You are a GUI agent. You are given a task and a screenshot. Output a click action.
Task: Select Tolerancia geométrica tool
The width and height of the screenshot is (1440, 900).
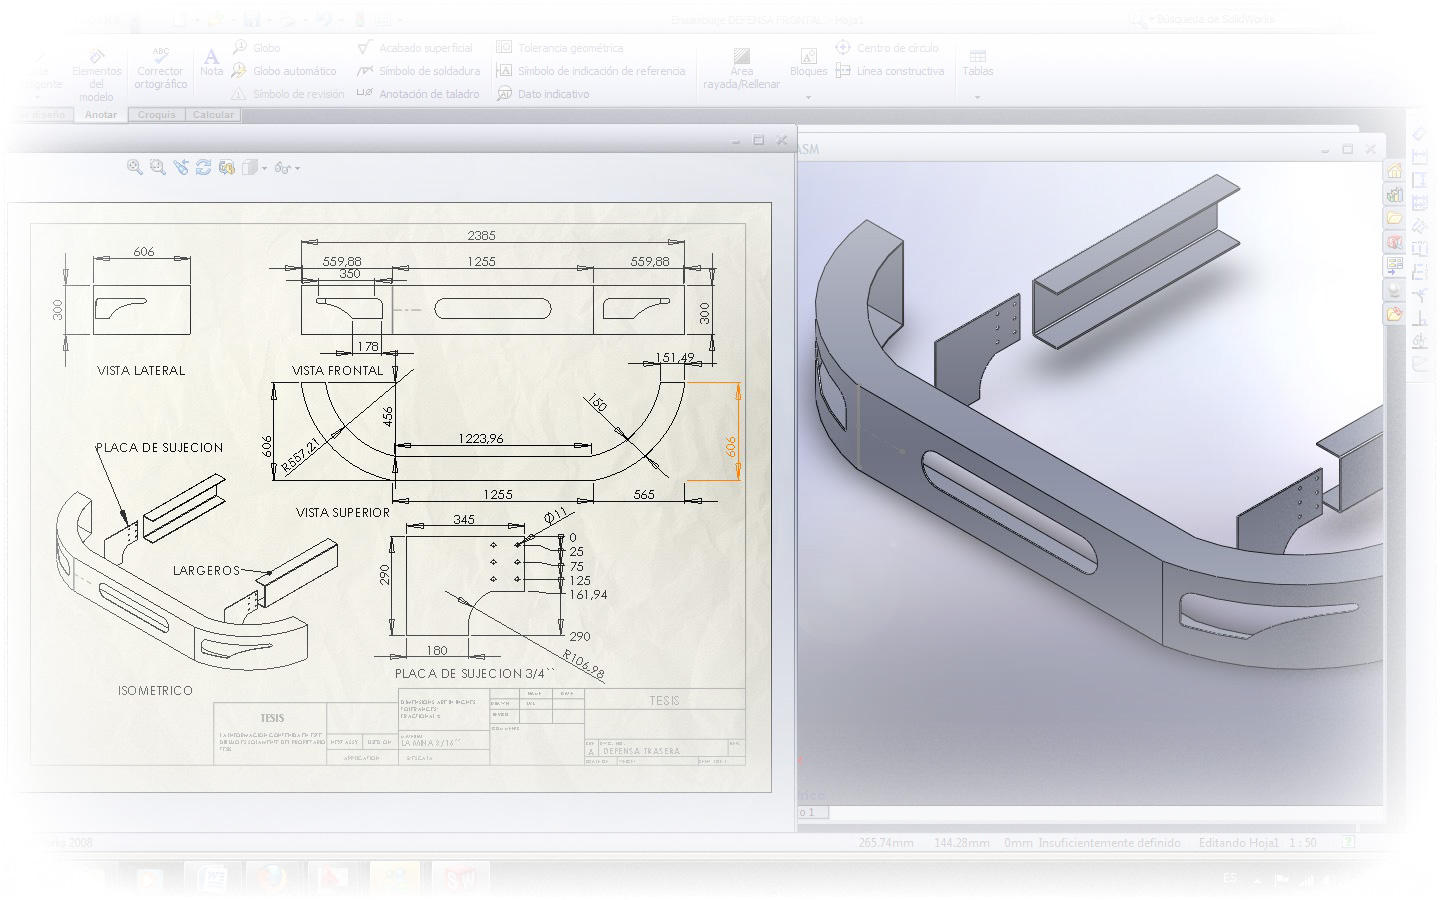560,48
